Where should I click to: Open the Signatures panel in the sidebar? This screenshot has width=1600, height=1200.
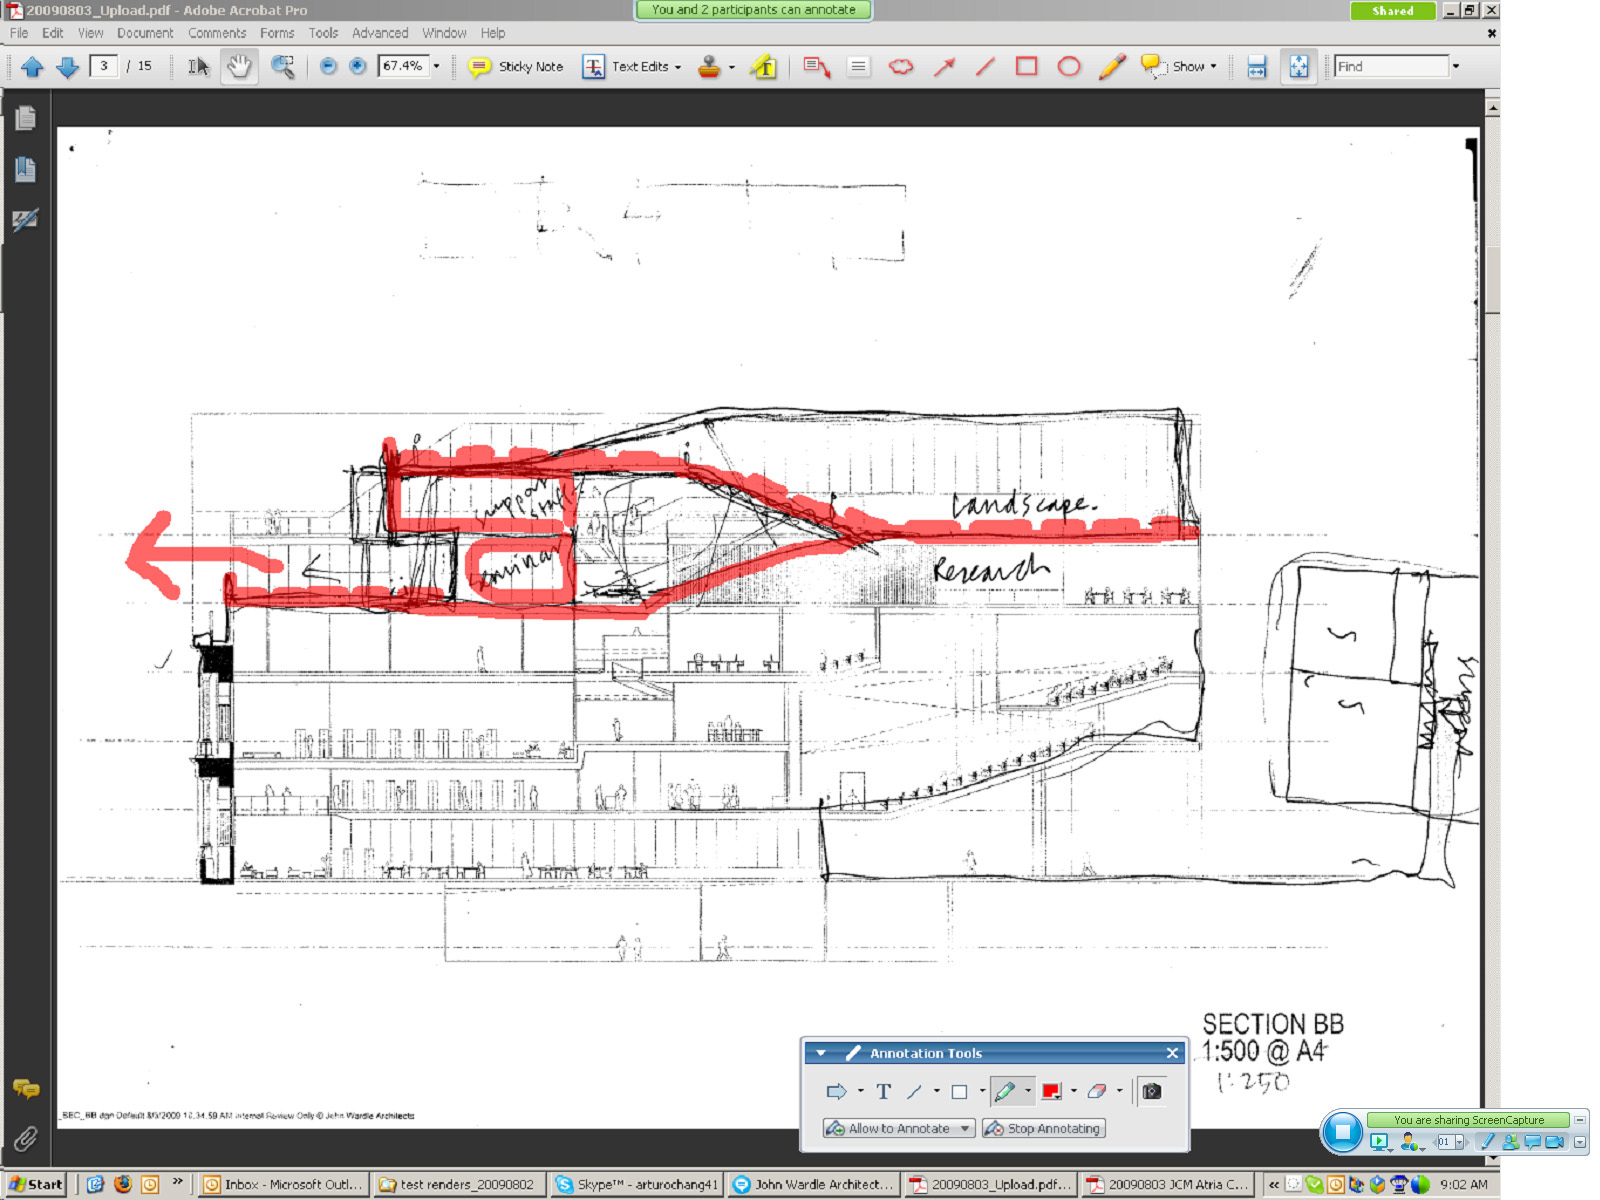click(26, 220)
